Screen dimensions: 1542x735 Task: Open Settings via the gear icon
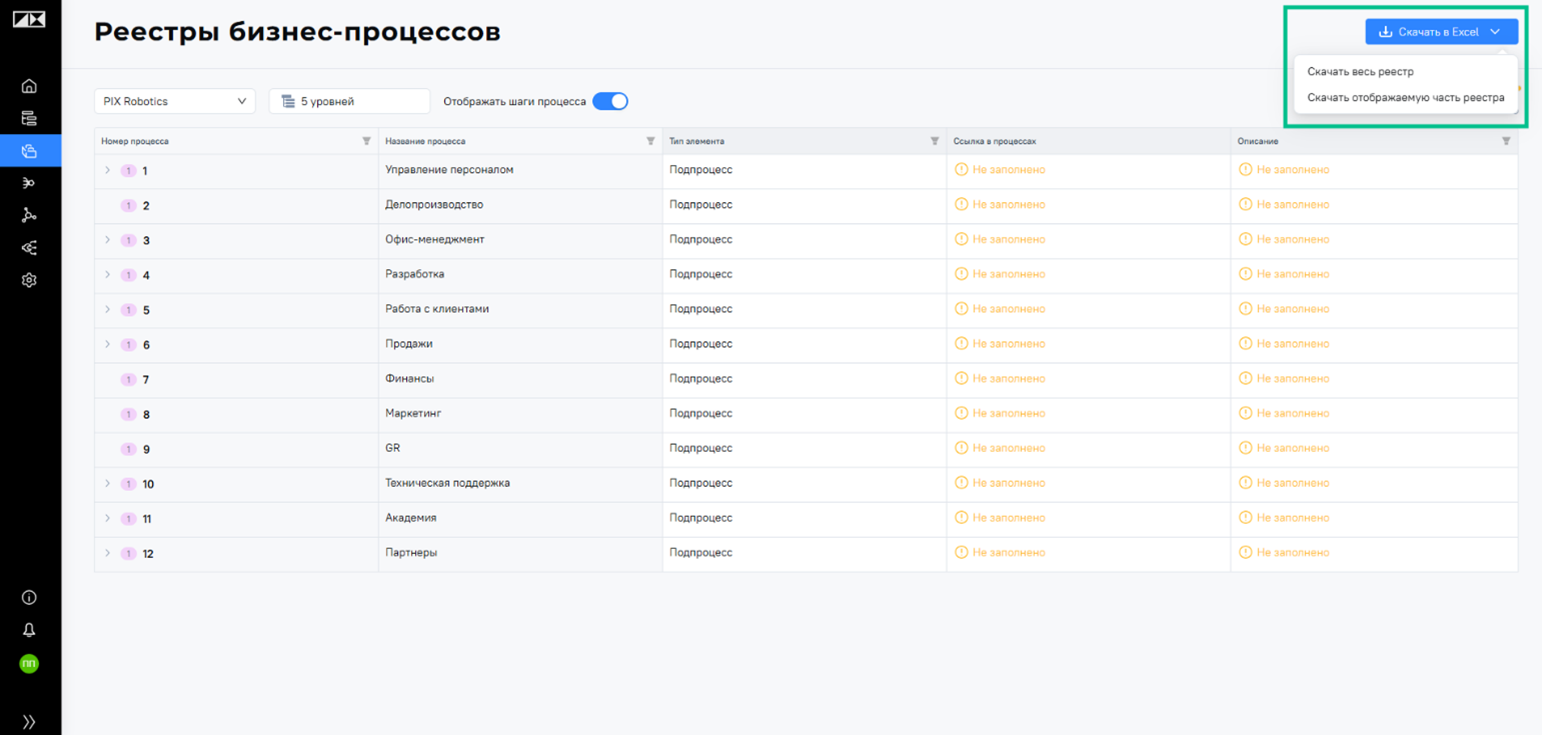point(29,280)
